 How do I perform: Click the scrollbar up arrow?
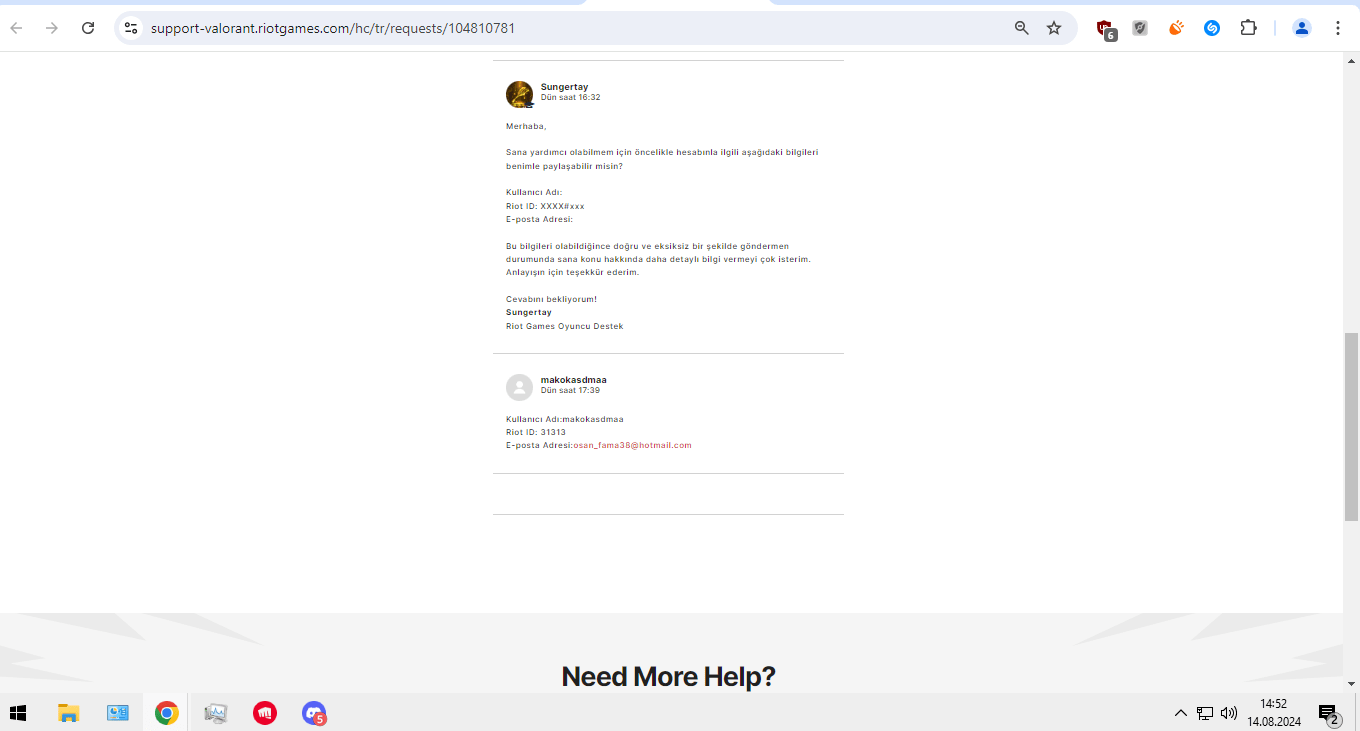[1351, 59]
